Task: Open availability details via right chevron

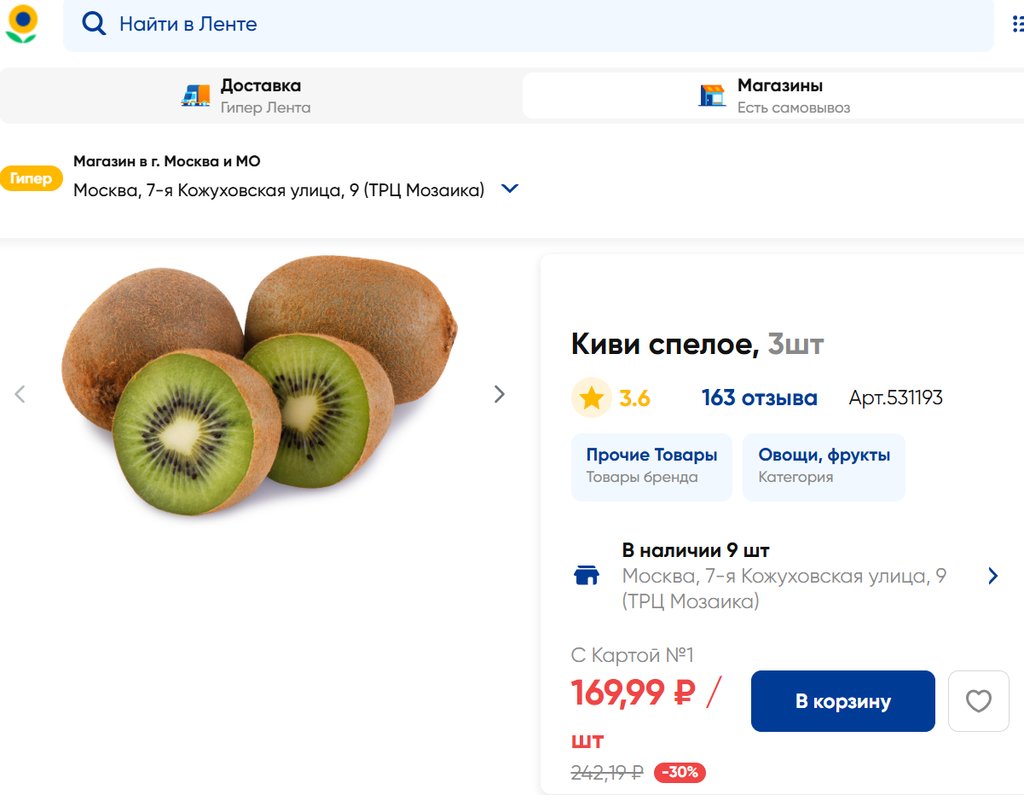Action: pyautogui.click(x=992, y=575)
